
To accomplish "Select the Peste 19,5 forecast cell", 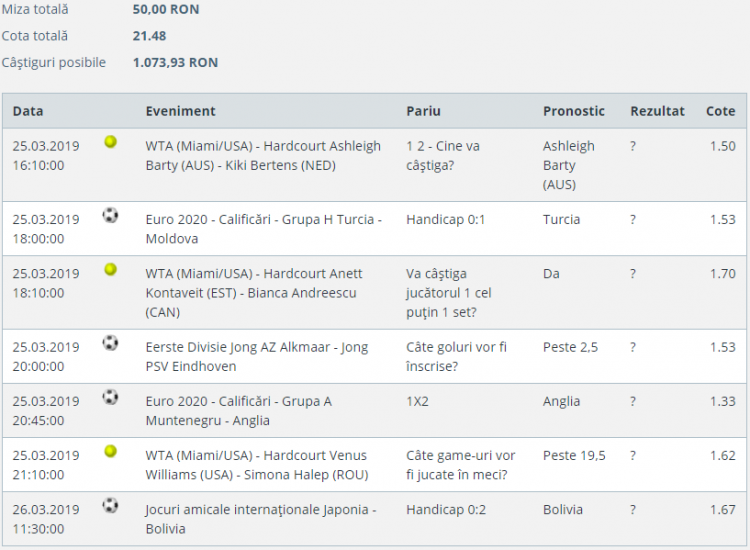I will pyautogui.click(x=573, y=456).
